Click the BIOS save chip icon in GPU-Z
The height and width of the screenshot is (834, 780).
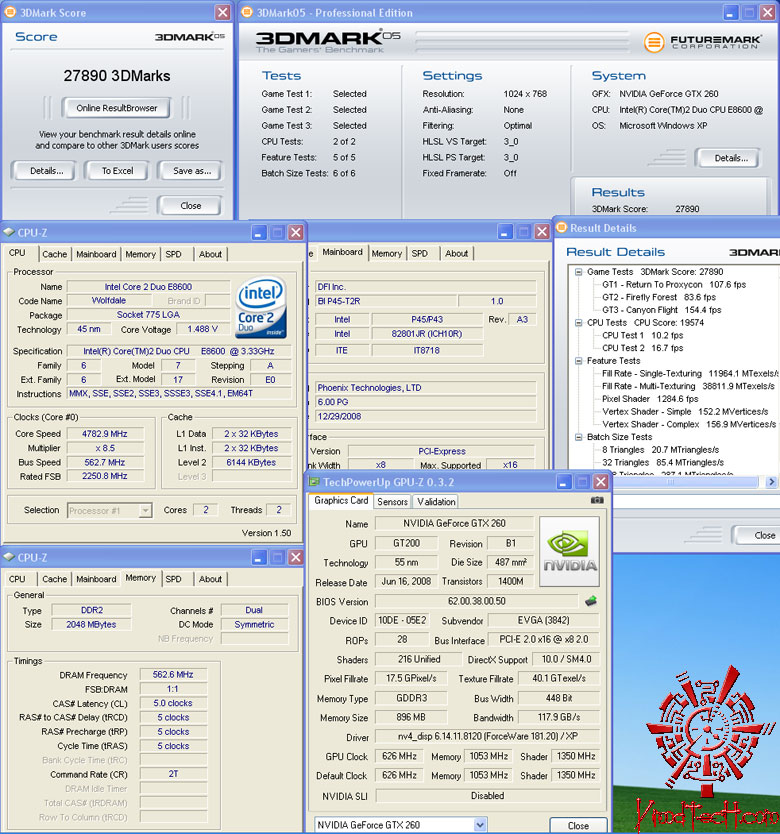click(x=591, y=601)
